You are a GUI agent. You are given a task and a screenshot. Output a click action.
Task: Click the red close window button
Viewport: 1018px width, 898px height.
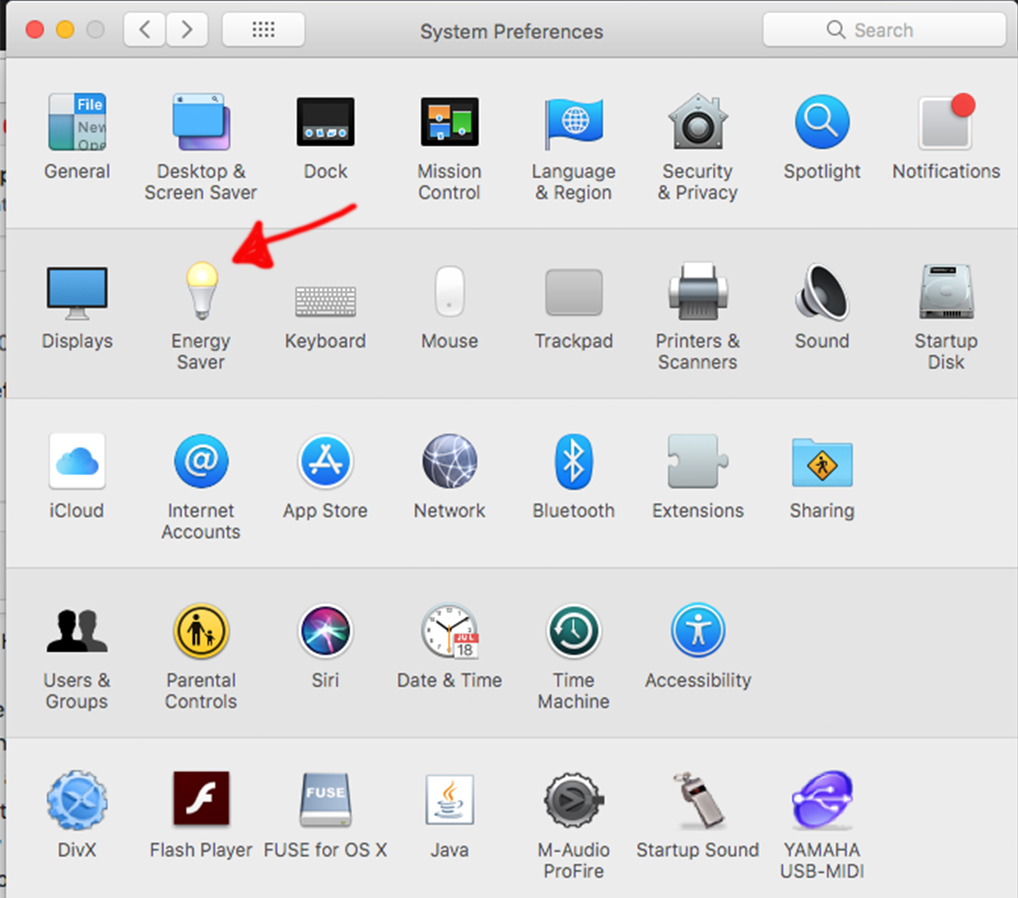coord(35,29)
